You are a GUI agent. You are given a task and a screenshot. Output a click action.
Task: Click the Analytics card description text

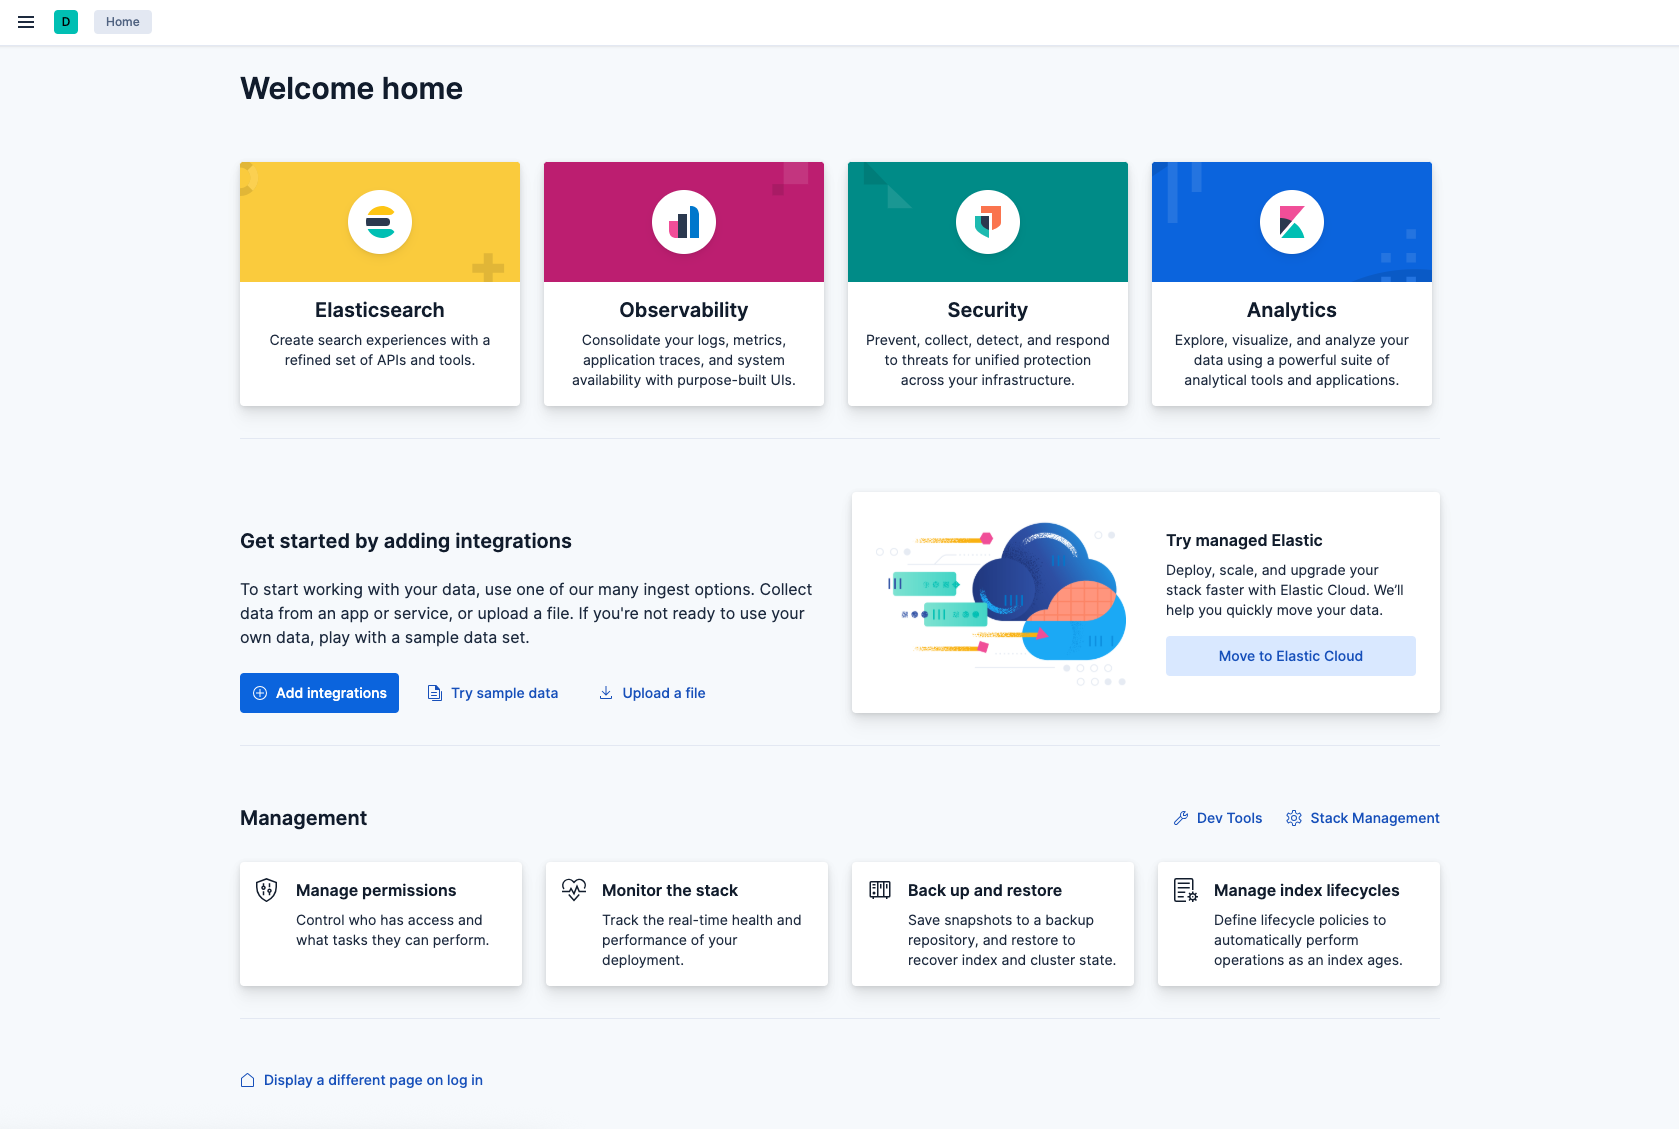pyautogui.click(x=1292, y=360)
